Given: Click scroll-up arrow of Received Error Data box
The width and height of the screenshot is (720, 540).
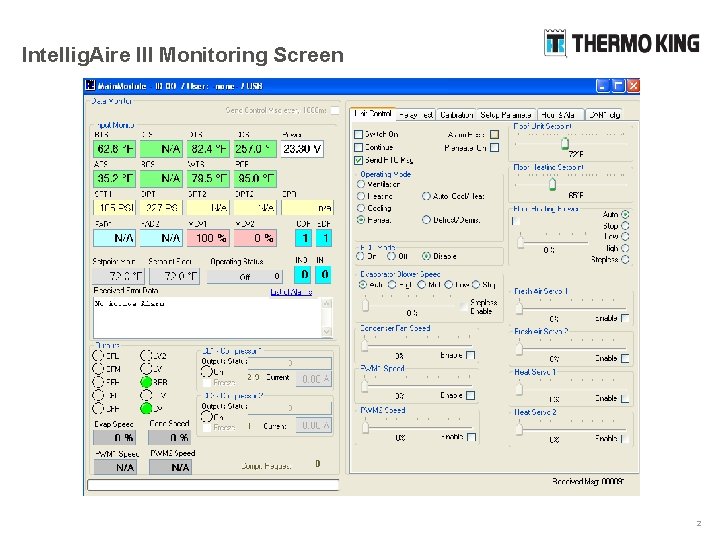Looking at the screenshot, I should 326,303.
